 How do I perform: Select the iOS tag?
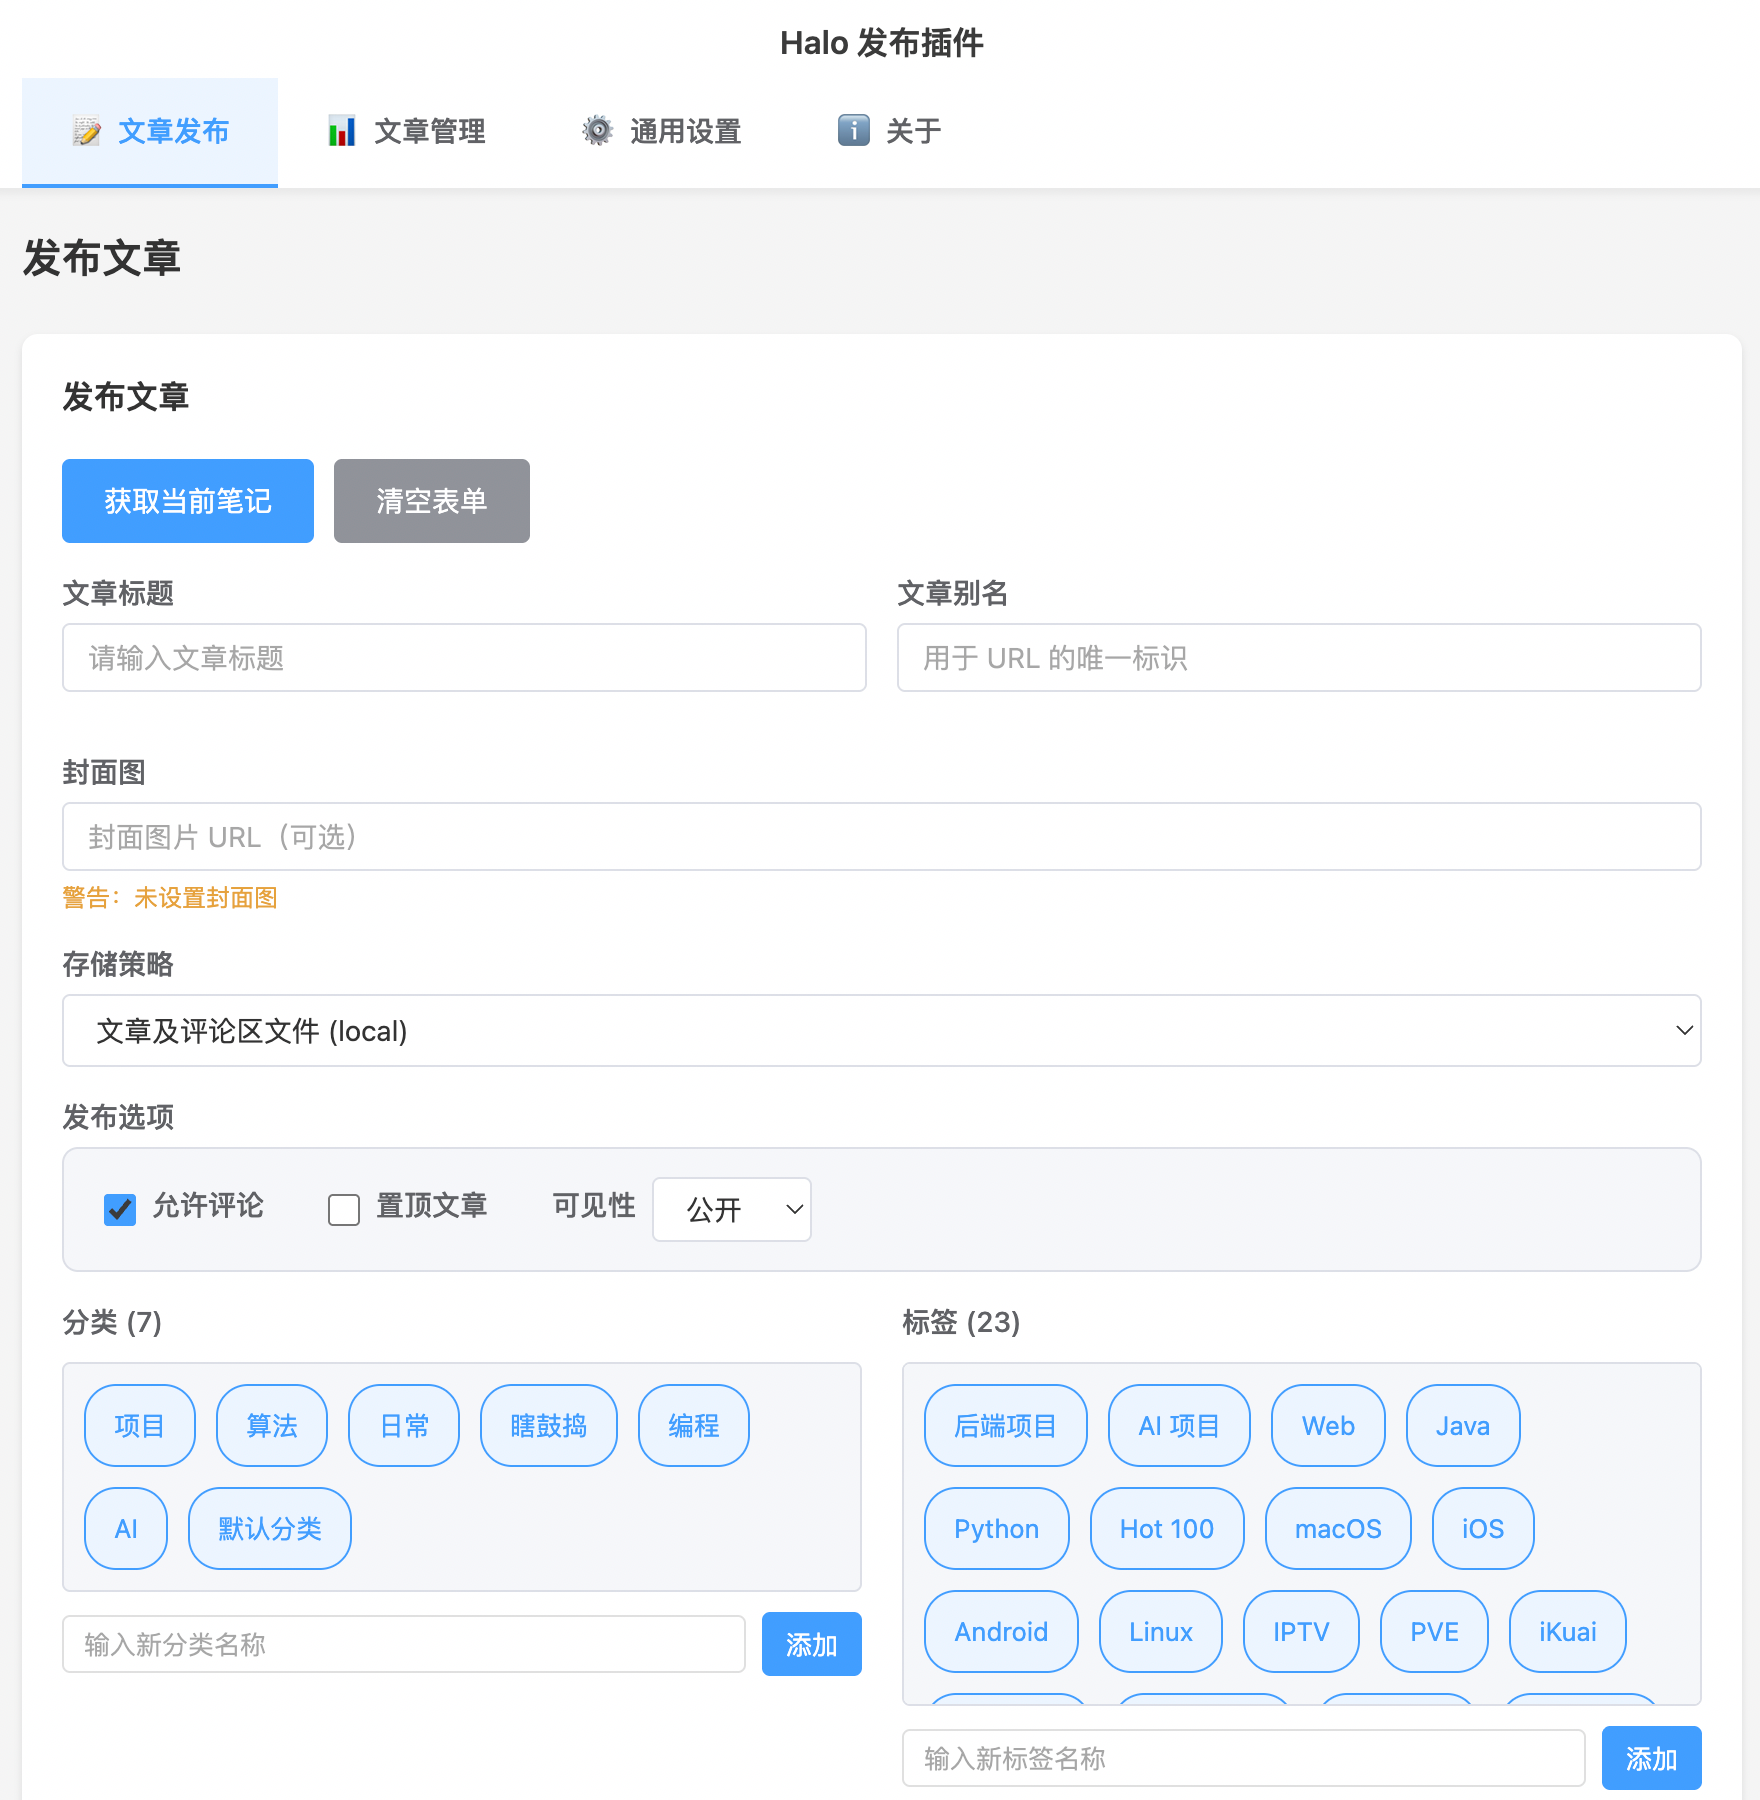1483,1529
